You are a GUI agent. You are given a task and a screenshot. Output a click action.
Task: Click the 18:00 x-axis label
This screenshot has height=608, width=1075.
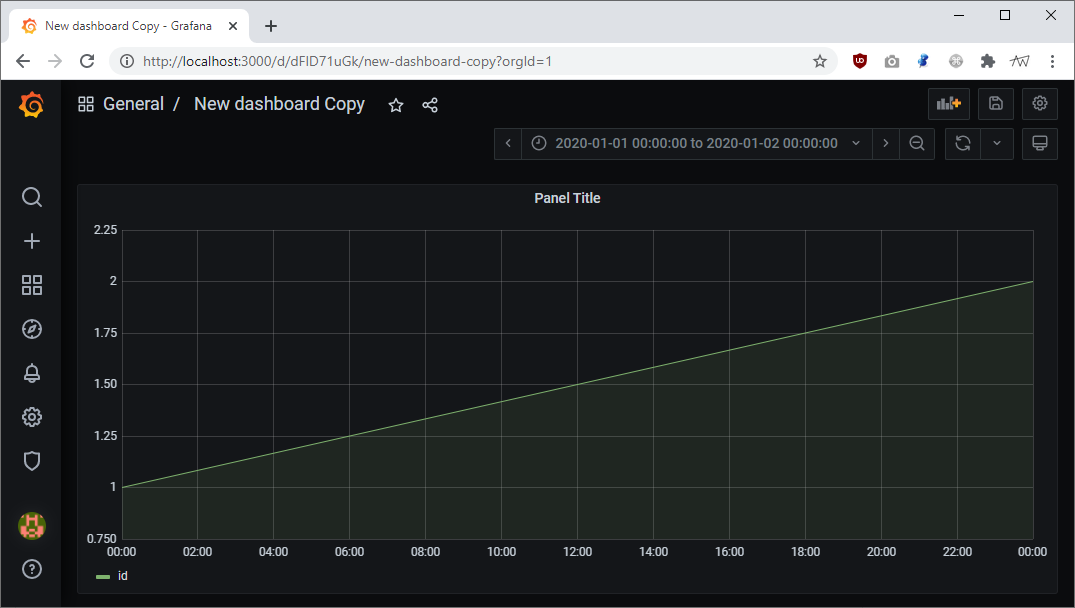click(805, 552)
